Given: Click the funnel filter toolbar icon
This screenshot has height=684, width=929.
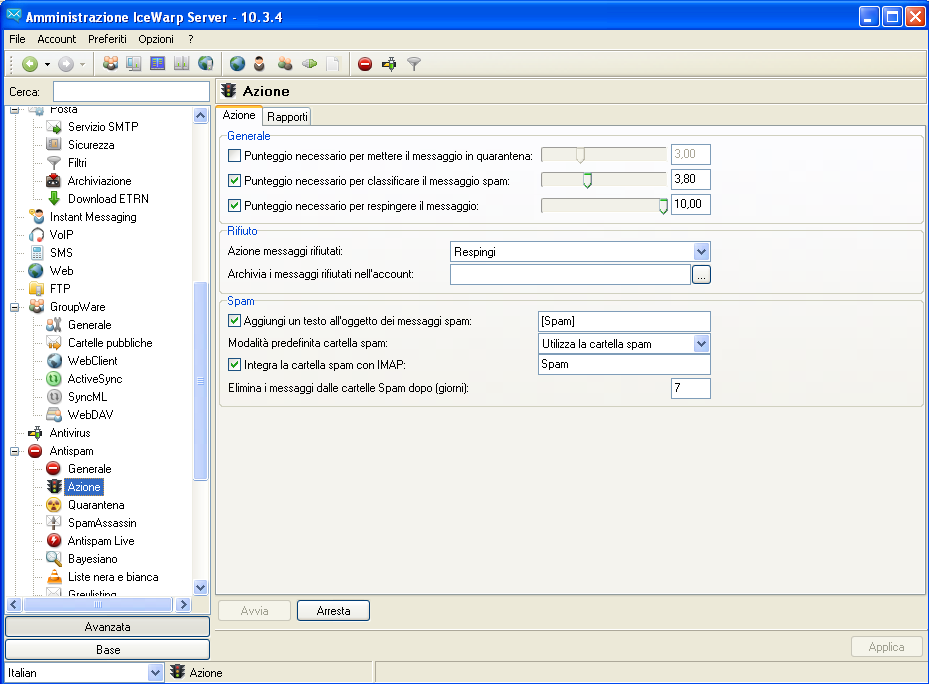Looking at the screenshot, I should pyautogui.click(x=414, y=64).
